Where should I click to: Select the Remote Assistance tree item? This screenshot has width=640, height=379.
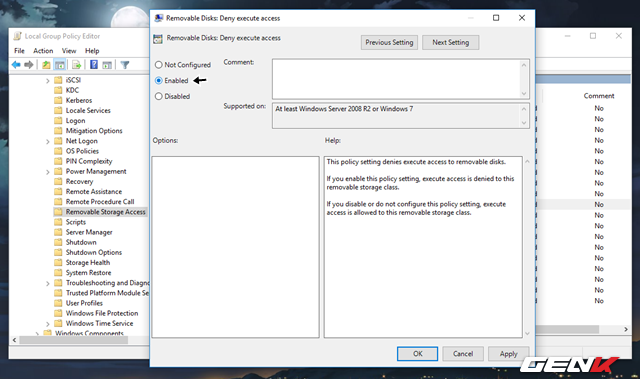(94, 192)
